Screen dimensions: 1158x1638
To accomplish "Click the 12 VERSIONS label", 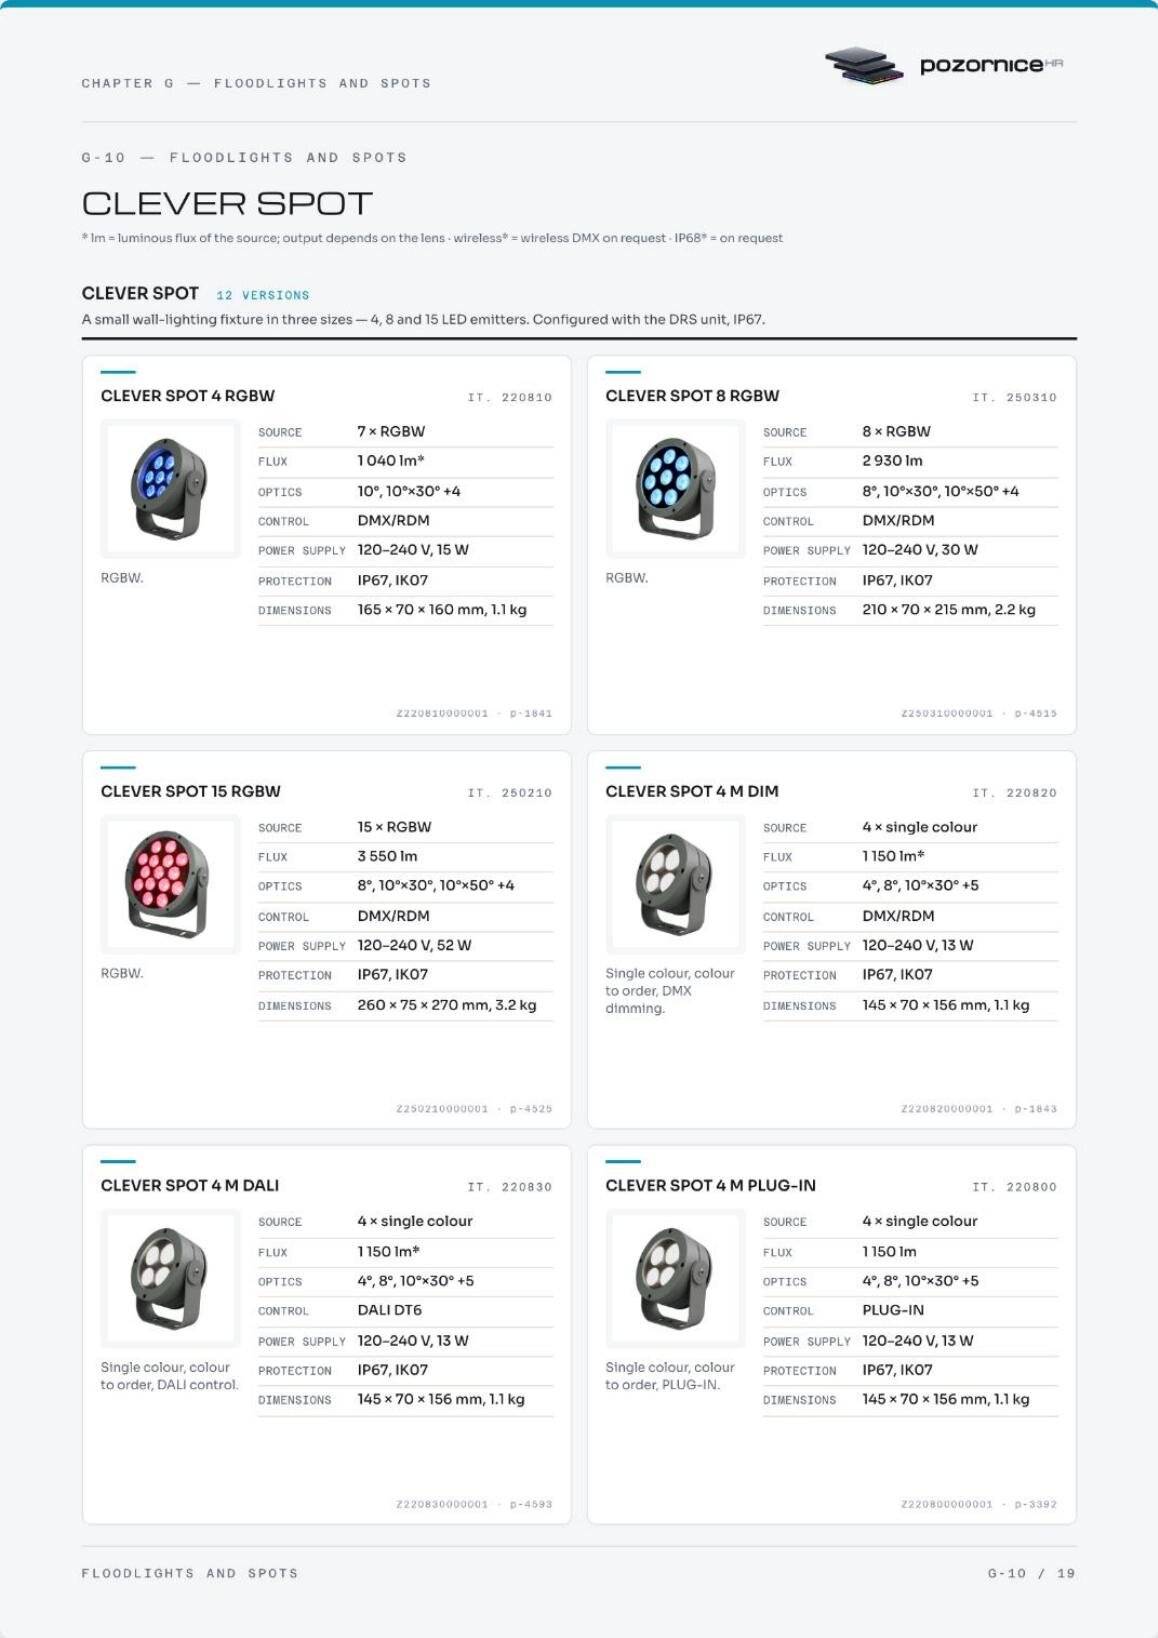I will coord(263,295).
